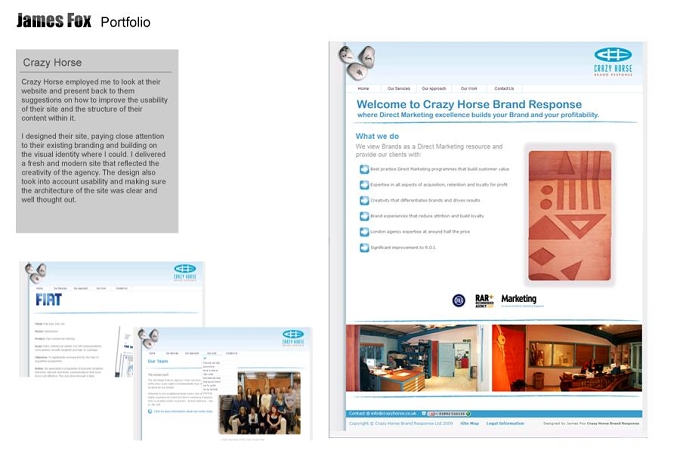Click the 'Portfolio' title text
The width and height of the screenshot is (680, 453).
point(125,22)
